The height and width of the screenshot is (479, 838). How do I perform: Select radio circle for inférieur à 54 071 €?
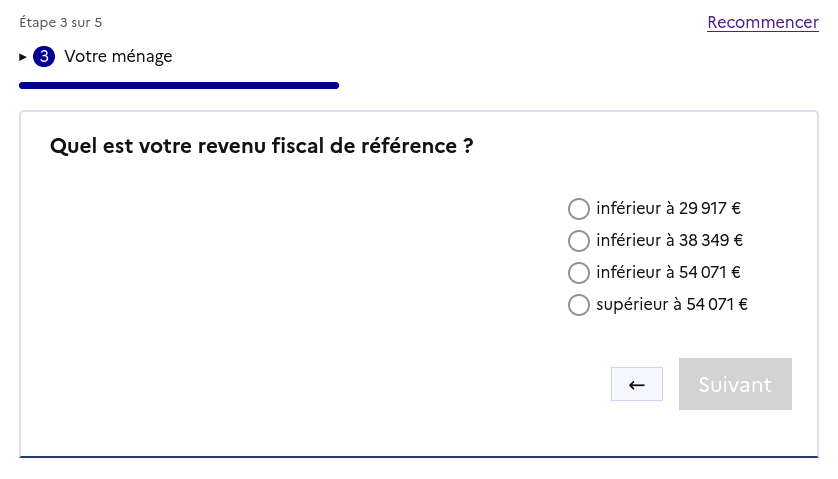[x=578, y=273]
